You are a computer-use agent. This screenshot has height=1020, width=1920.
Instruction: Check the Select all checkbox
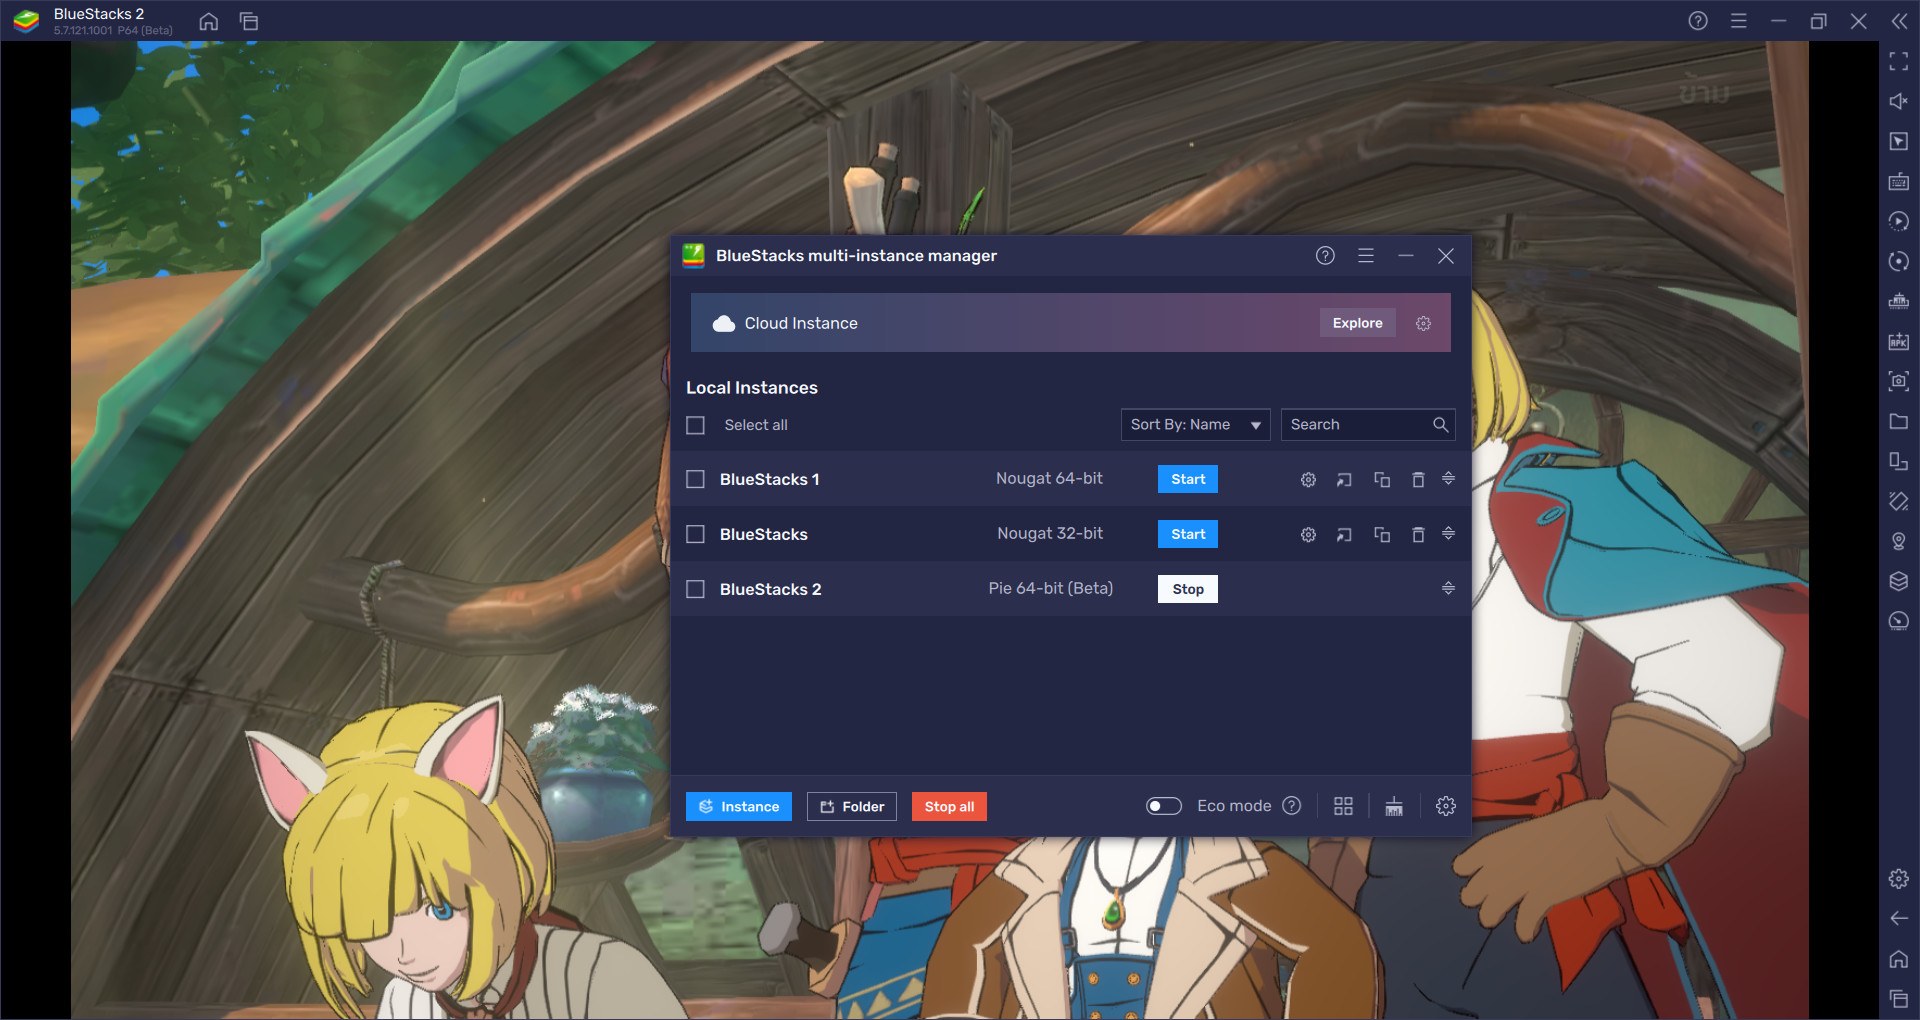pos(696,425)
